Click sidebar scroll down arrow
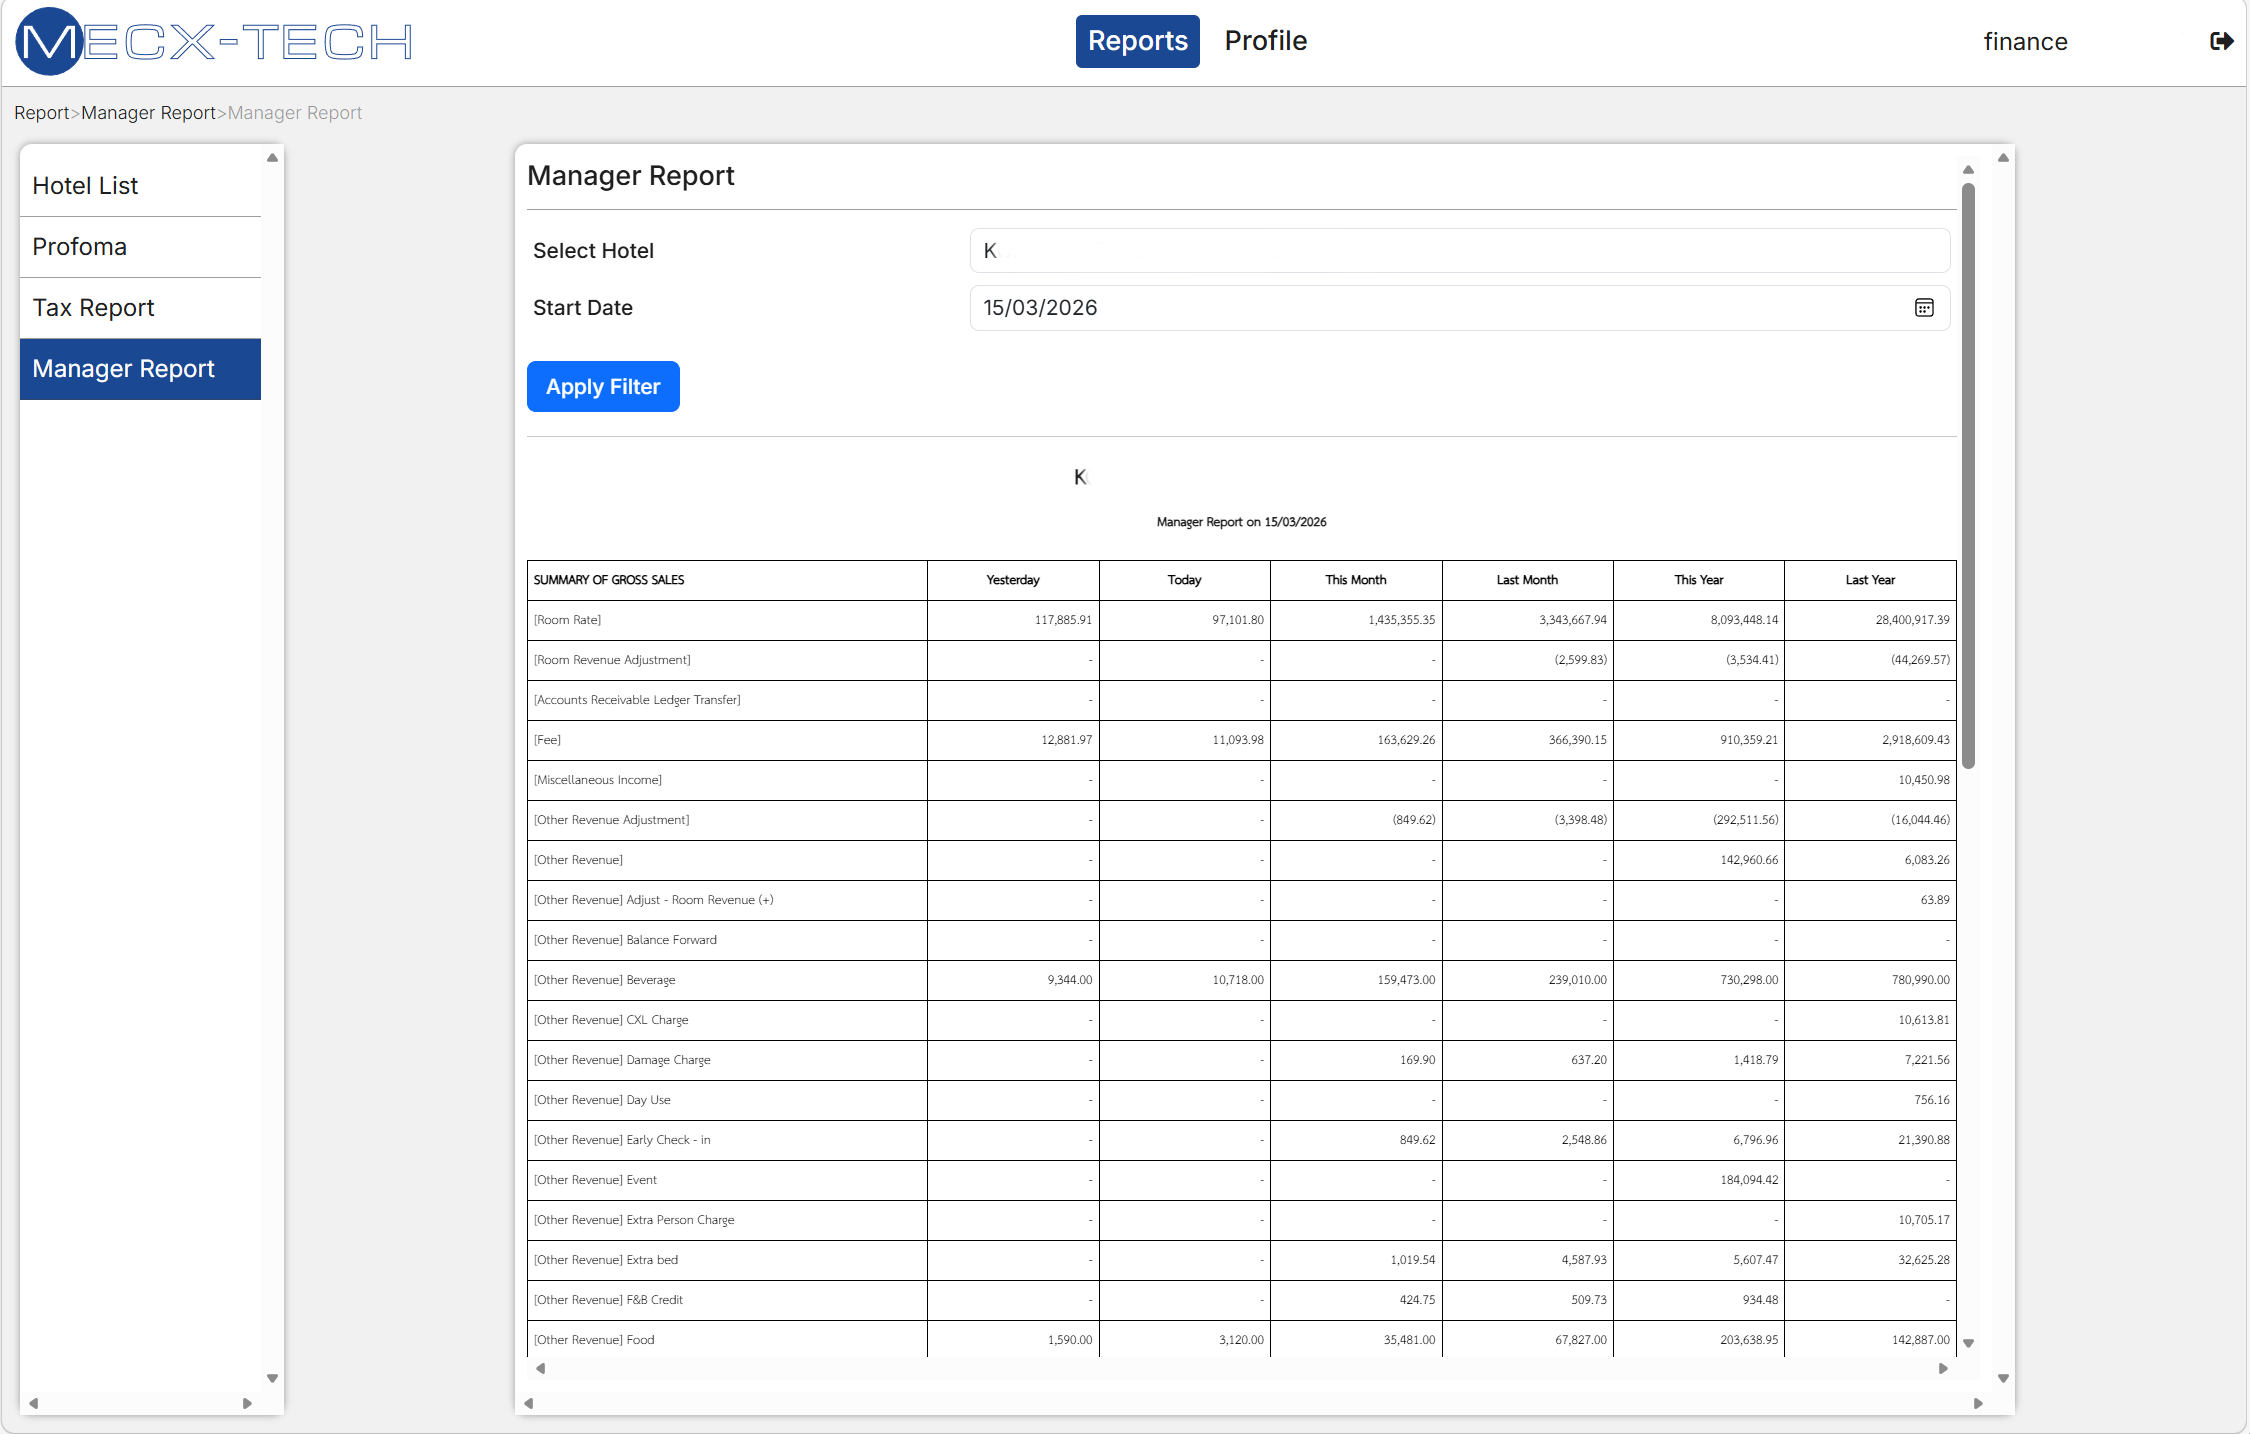Image resolution: width=2250 pixels, height=1434 pixels. click(x=272, y=1378)
